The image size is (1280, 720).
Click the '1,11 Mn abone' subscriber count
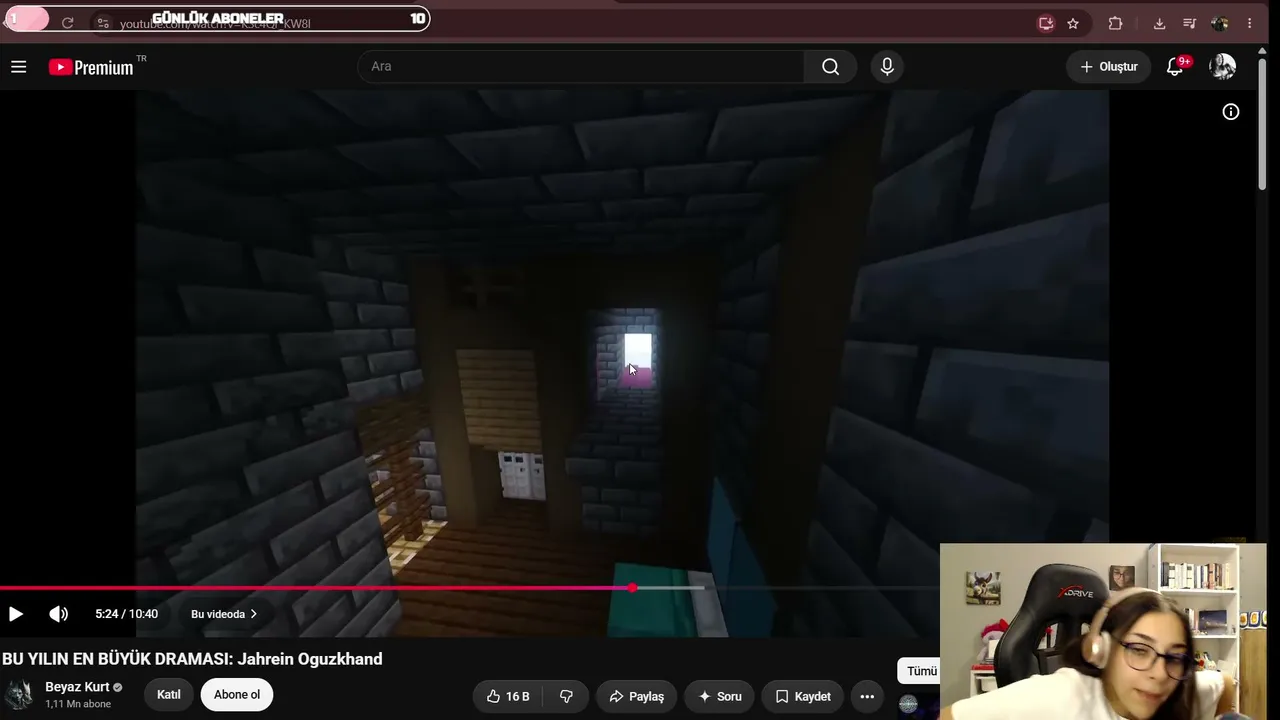tap(78, 704)
